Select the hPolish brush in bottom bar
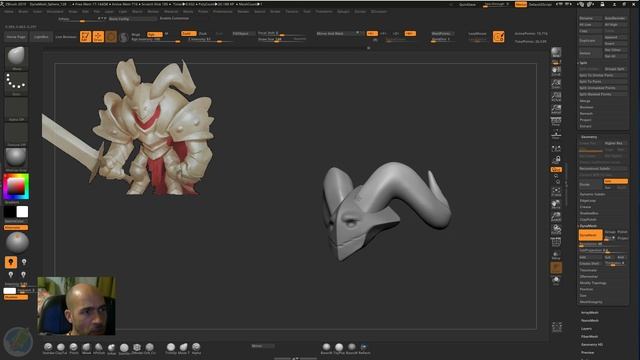Viewport: 640px width, 360px height. click(x=99, y=348)
